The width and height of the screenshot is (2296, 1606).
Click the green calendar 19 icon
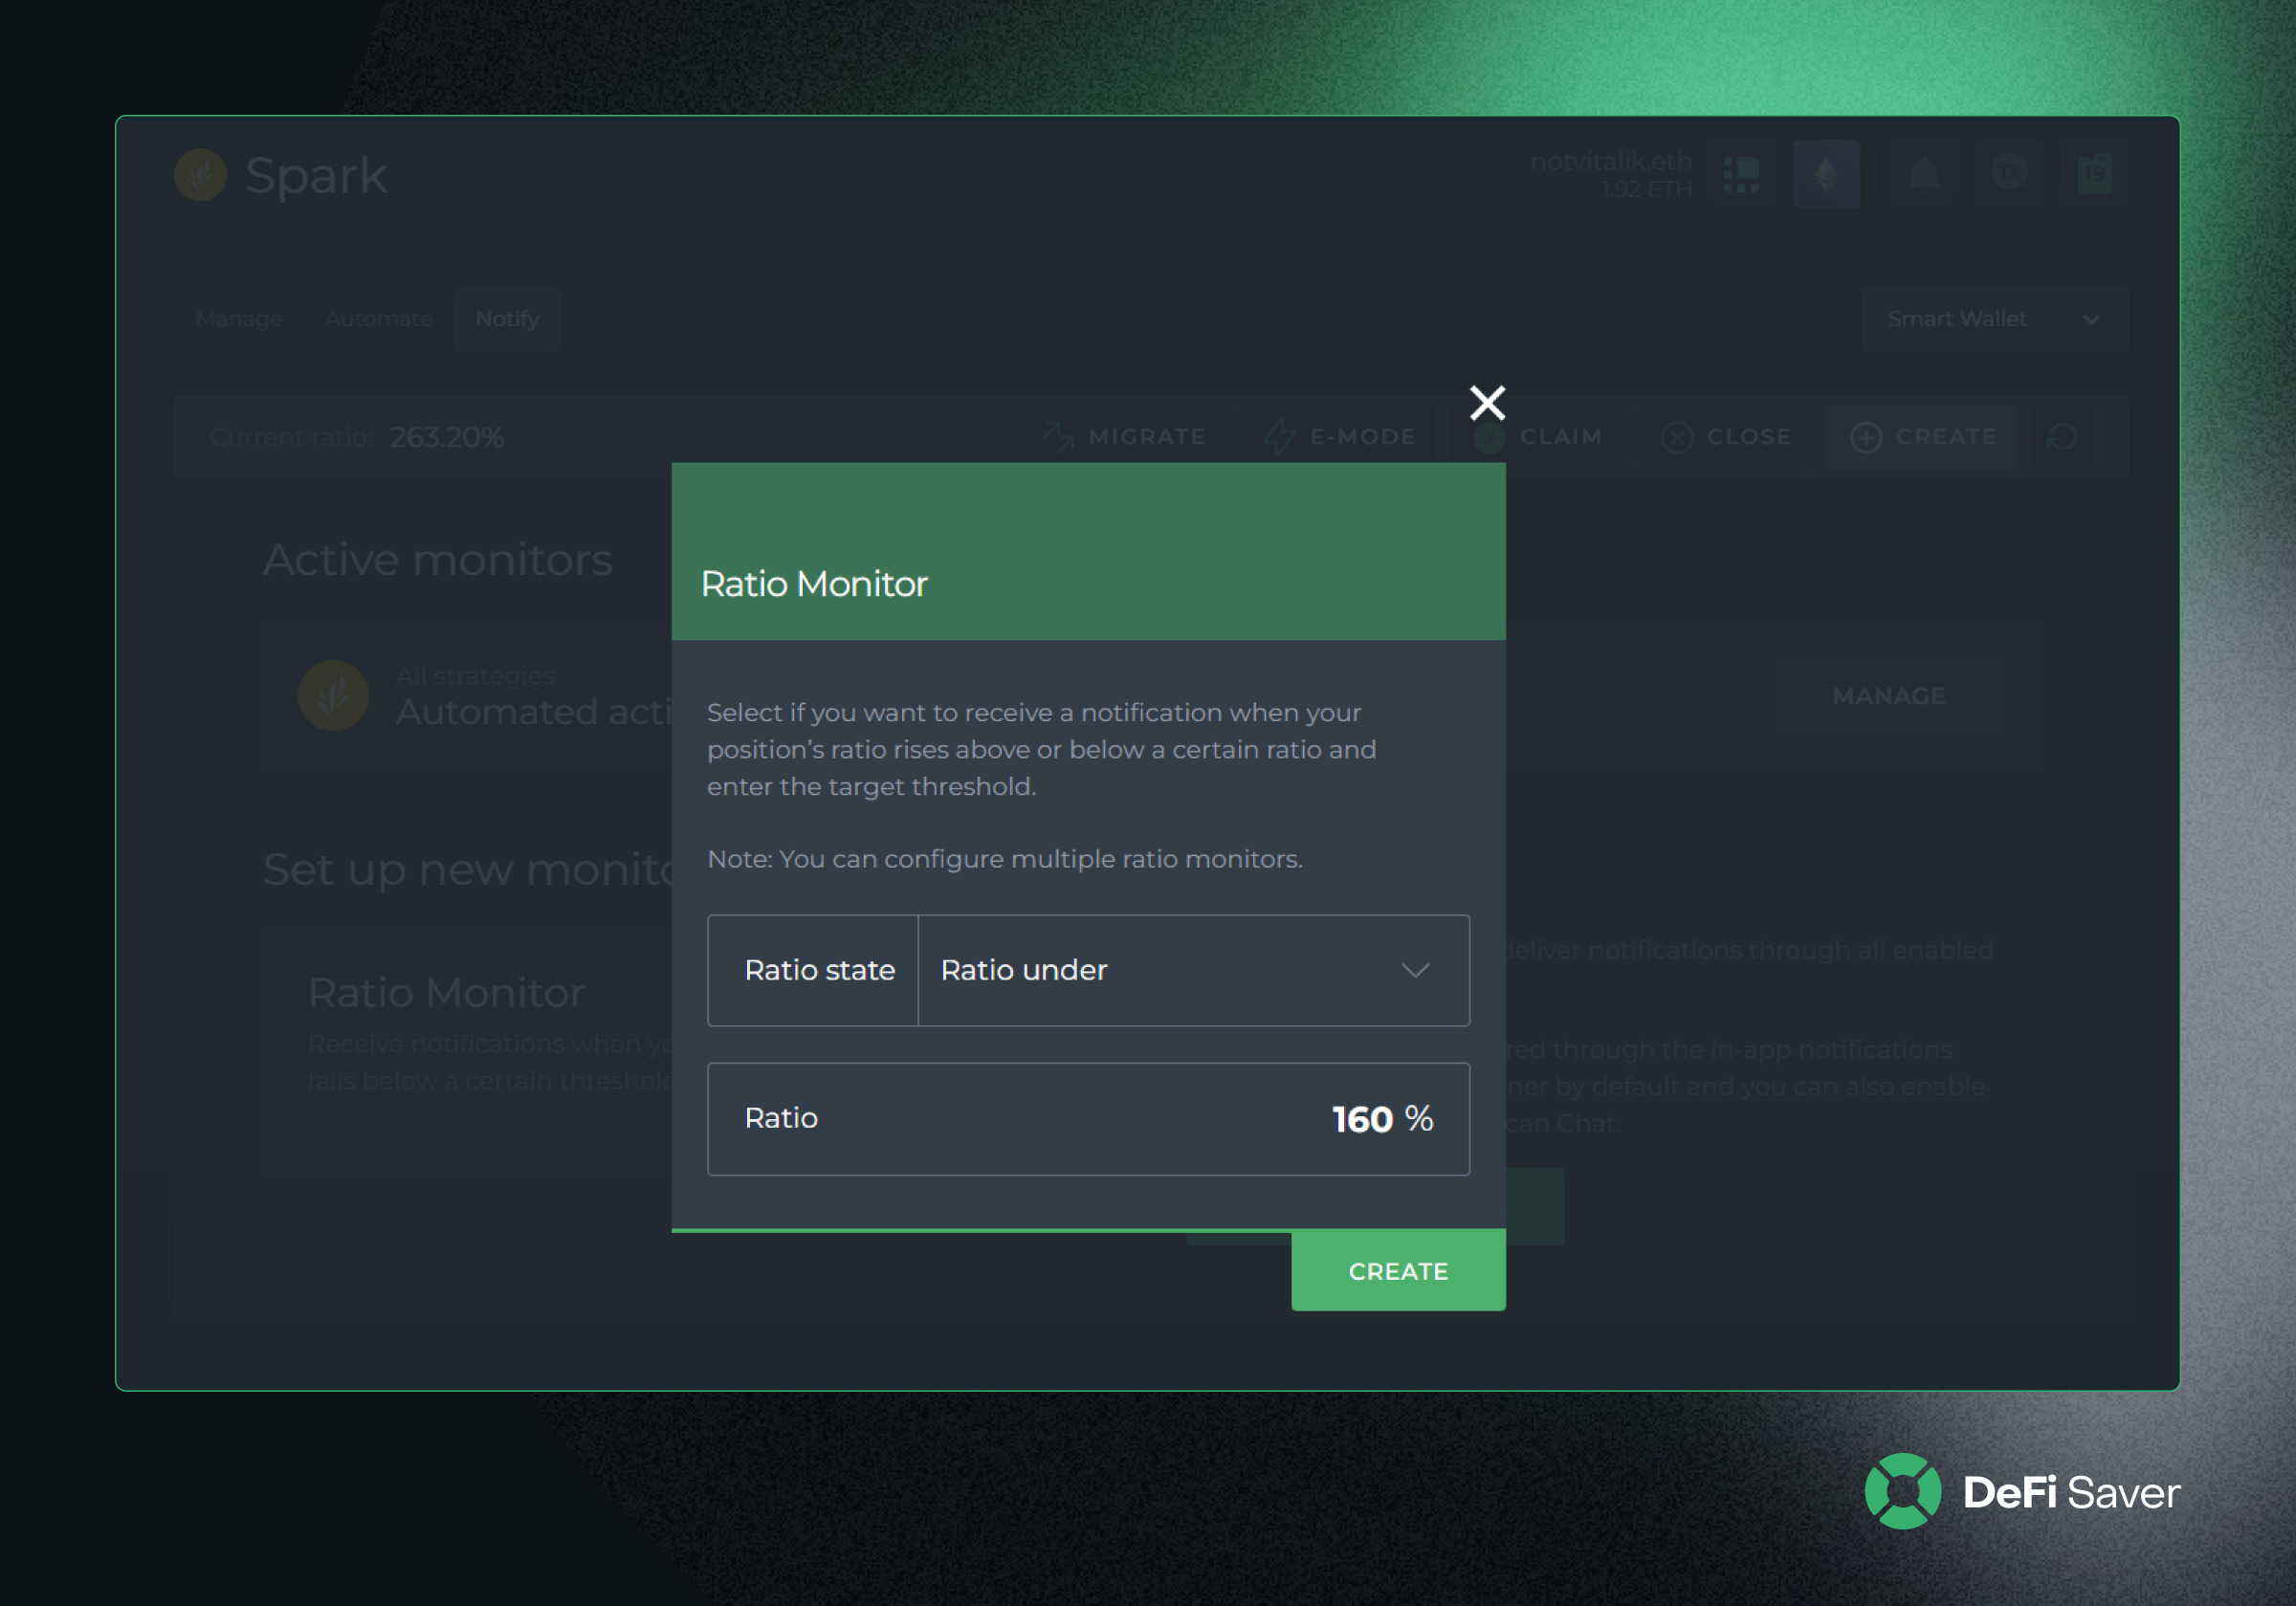point(2094,174)
